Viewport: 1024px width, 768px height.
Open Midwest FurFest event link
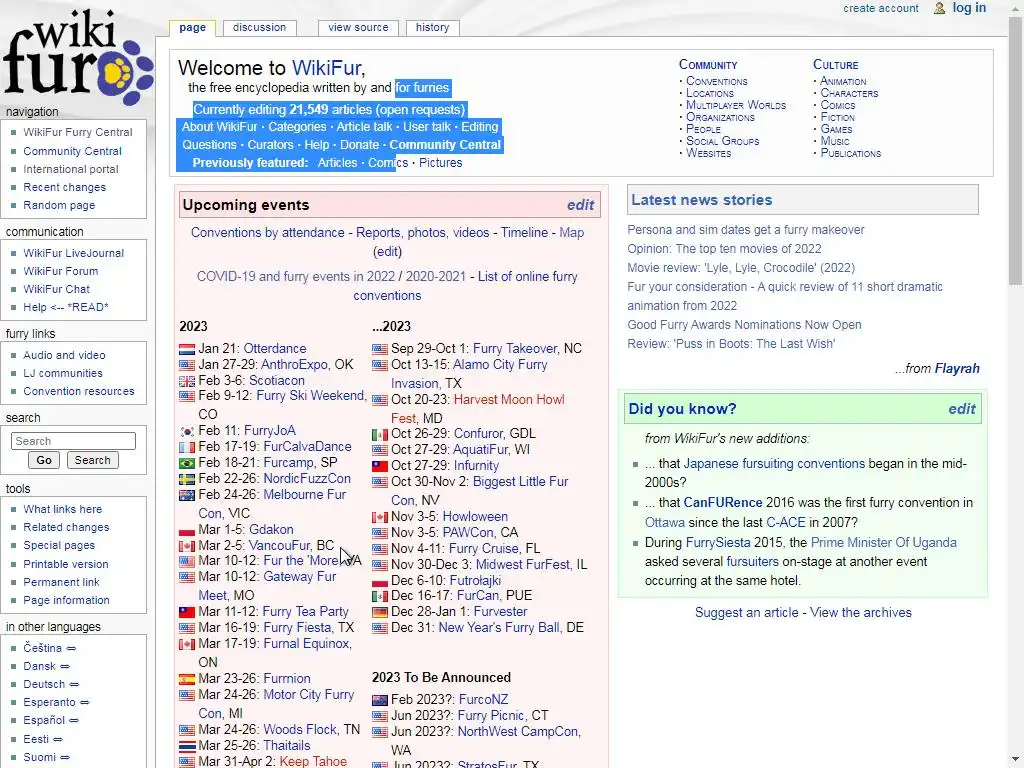(522, 564)
